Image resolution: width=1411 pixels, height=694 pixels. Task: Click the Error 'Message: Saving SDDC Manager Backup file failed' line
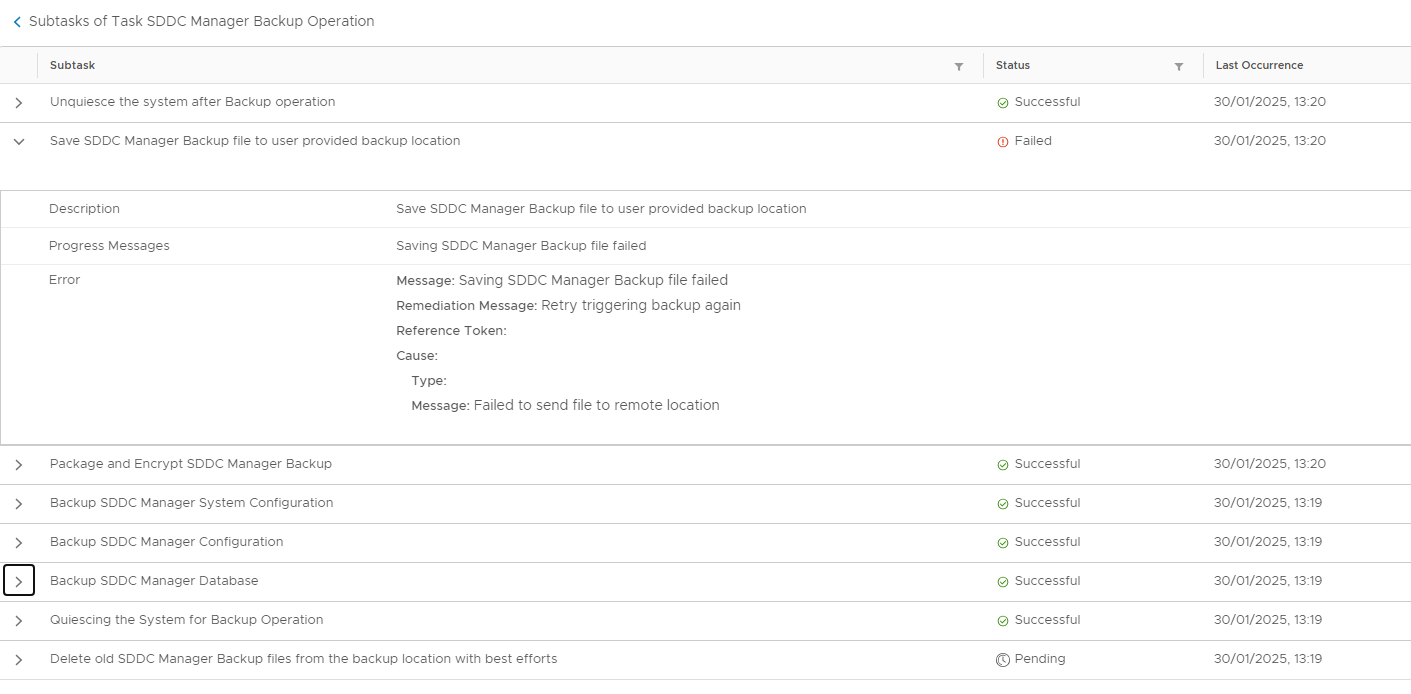pos(562,280)
